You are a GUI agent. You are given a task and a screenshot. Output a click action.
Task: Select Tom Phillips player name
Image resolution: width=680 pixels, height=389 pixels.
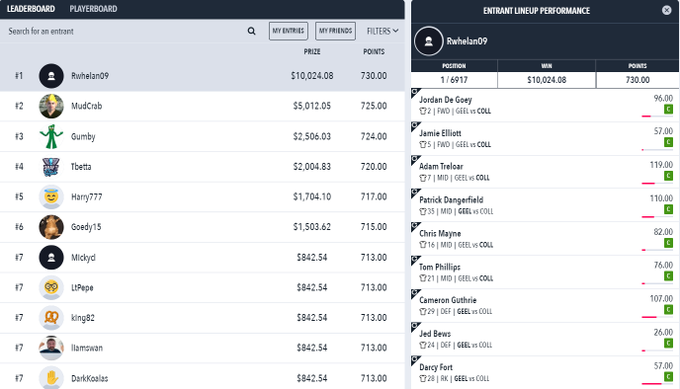pos(440,267)
